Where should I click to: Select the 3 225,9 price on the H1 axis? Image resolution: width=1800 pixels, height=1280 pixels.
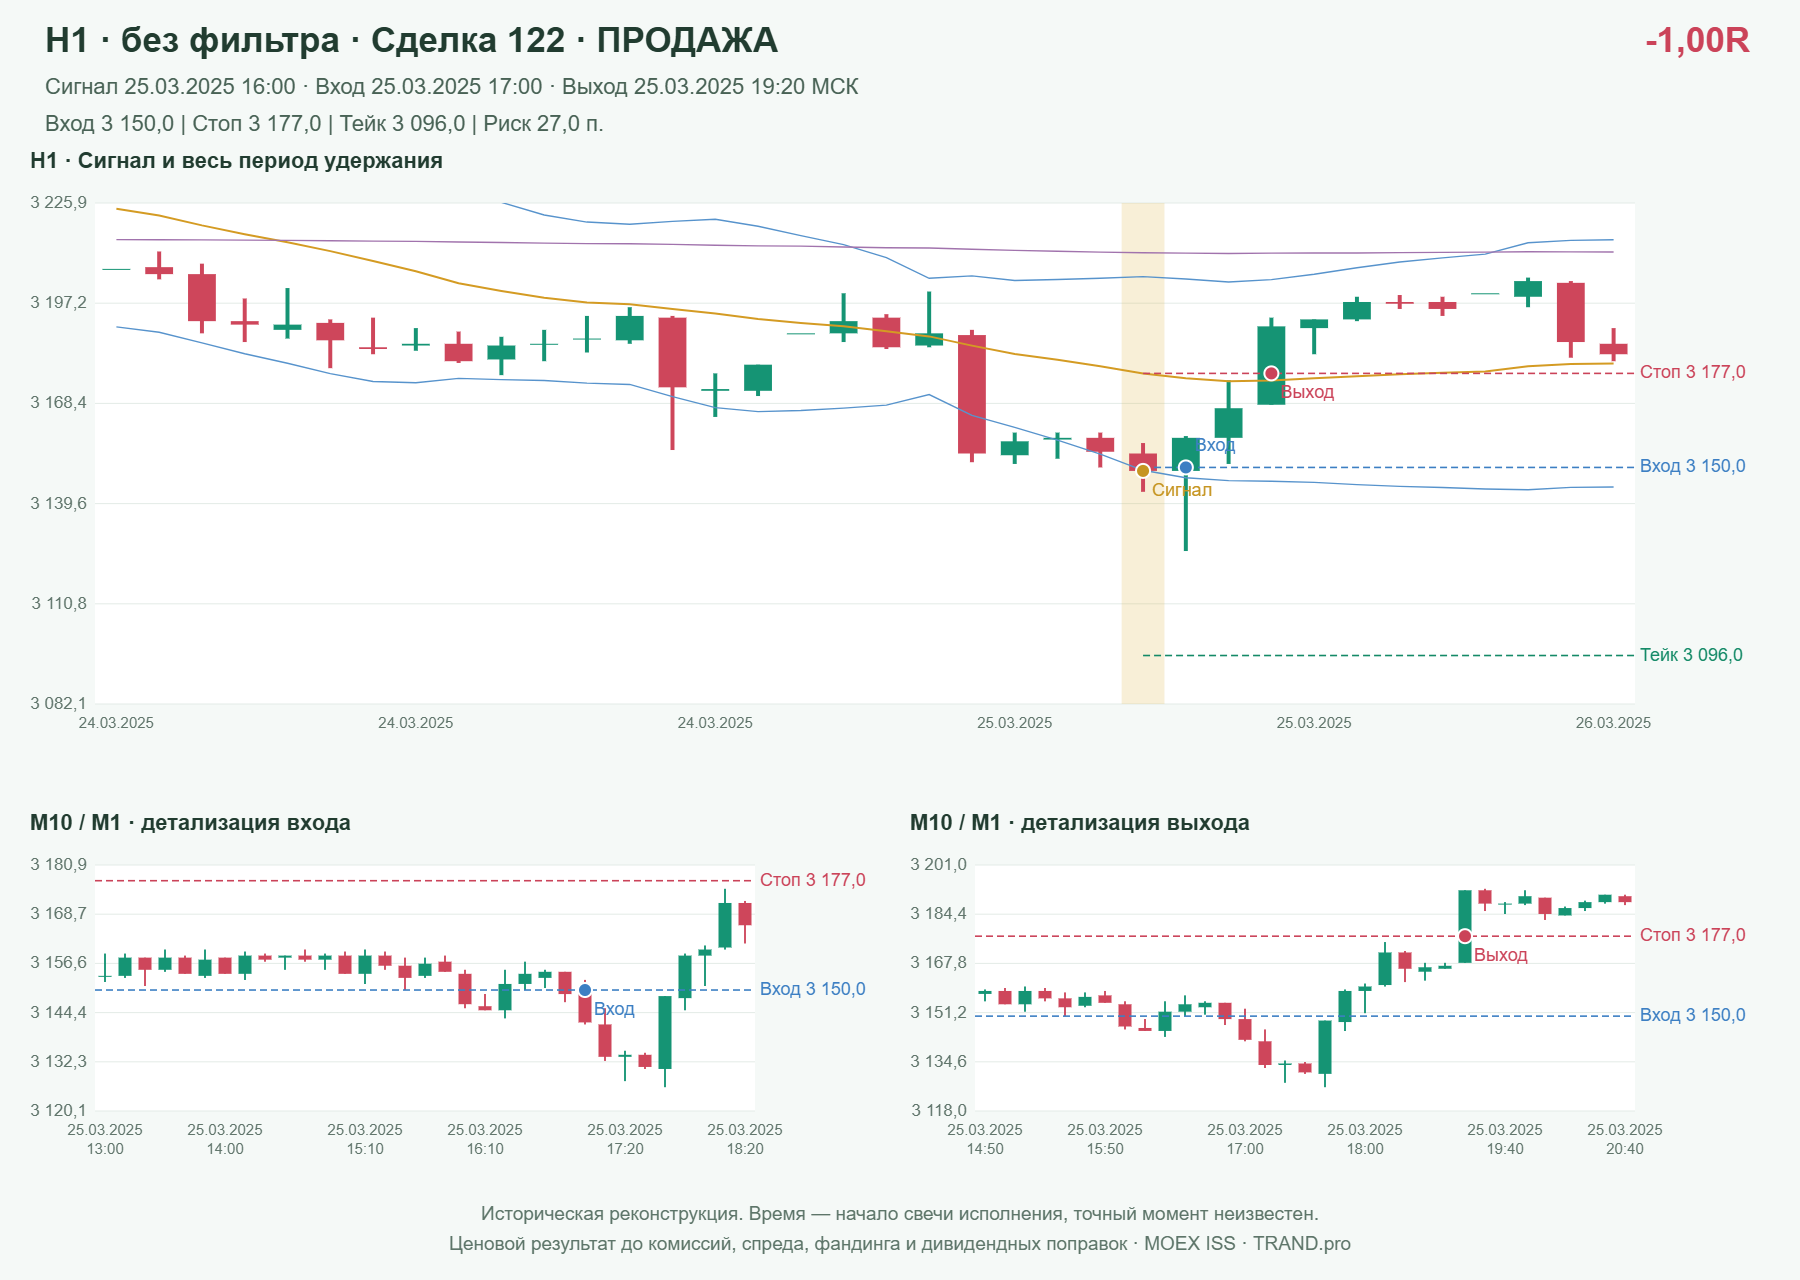(x=59, y=203)
